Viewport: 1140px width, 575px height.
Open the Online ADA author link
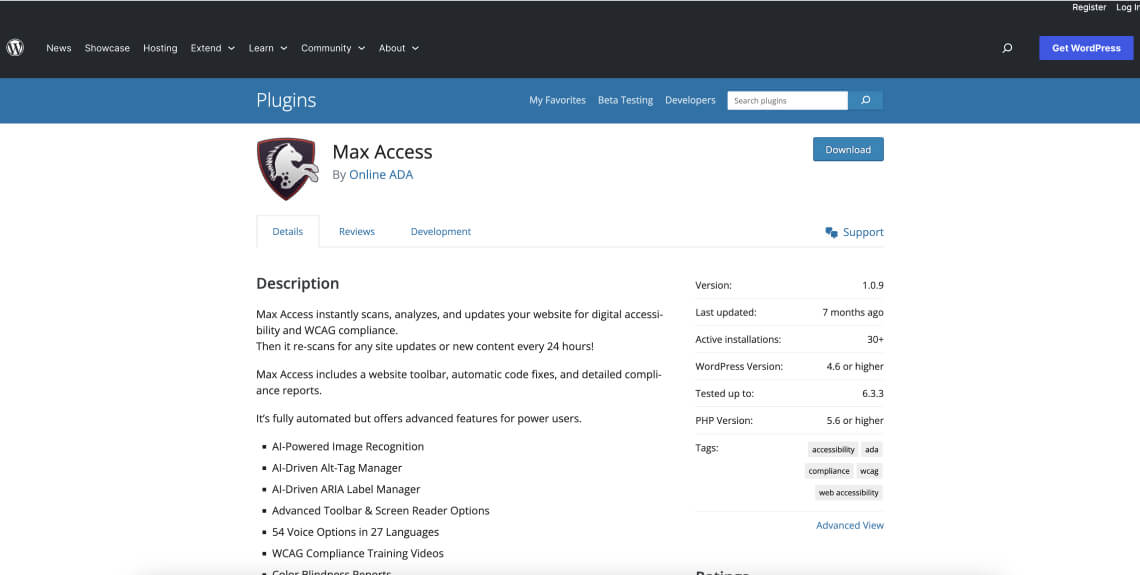click(380, 174)
